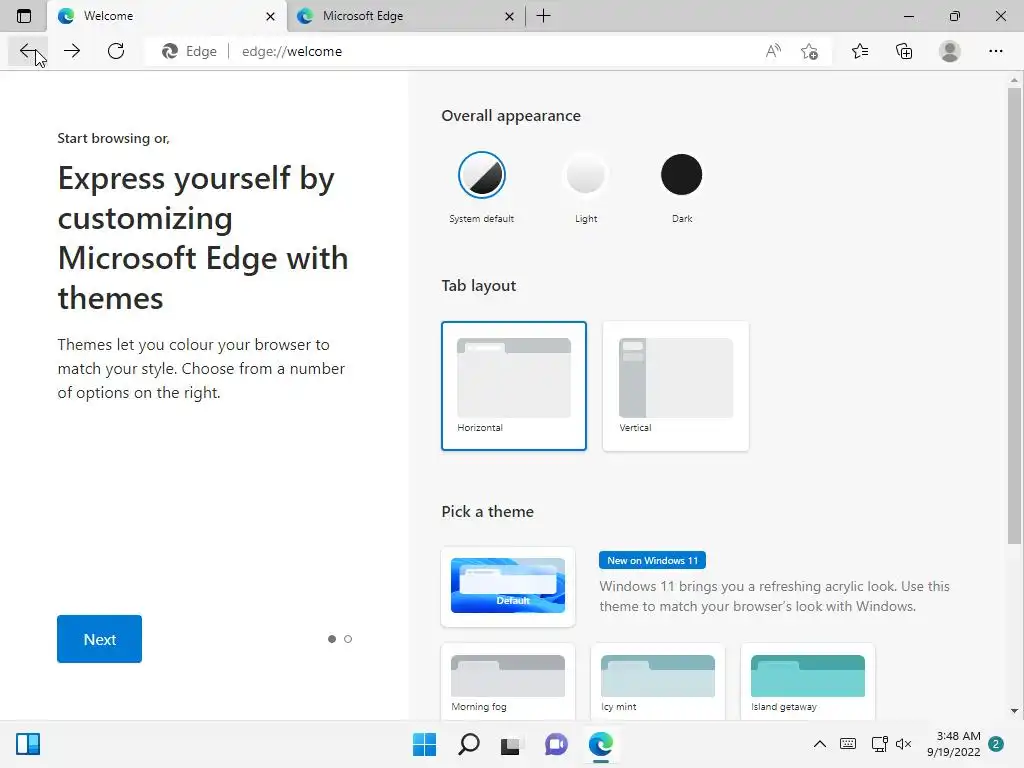Screen dimensions: 1024x768
Task: Open a new tab with plus button
Action: coord(543,16)
